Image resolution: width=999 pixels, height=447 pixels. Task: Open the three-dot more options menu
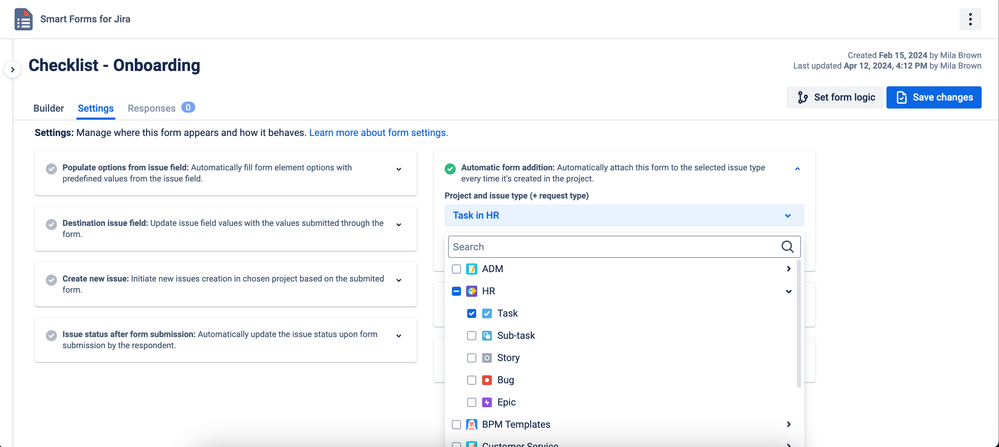click(x=970, y=19)
